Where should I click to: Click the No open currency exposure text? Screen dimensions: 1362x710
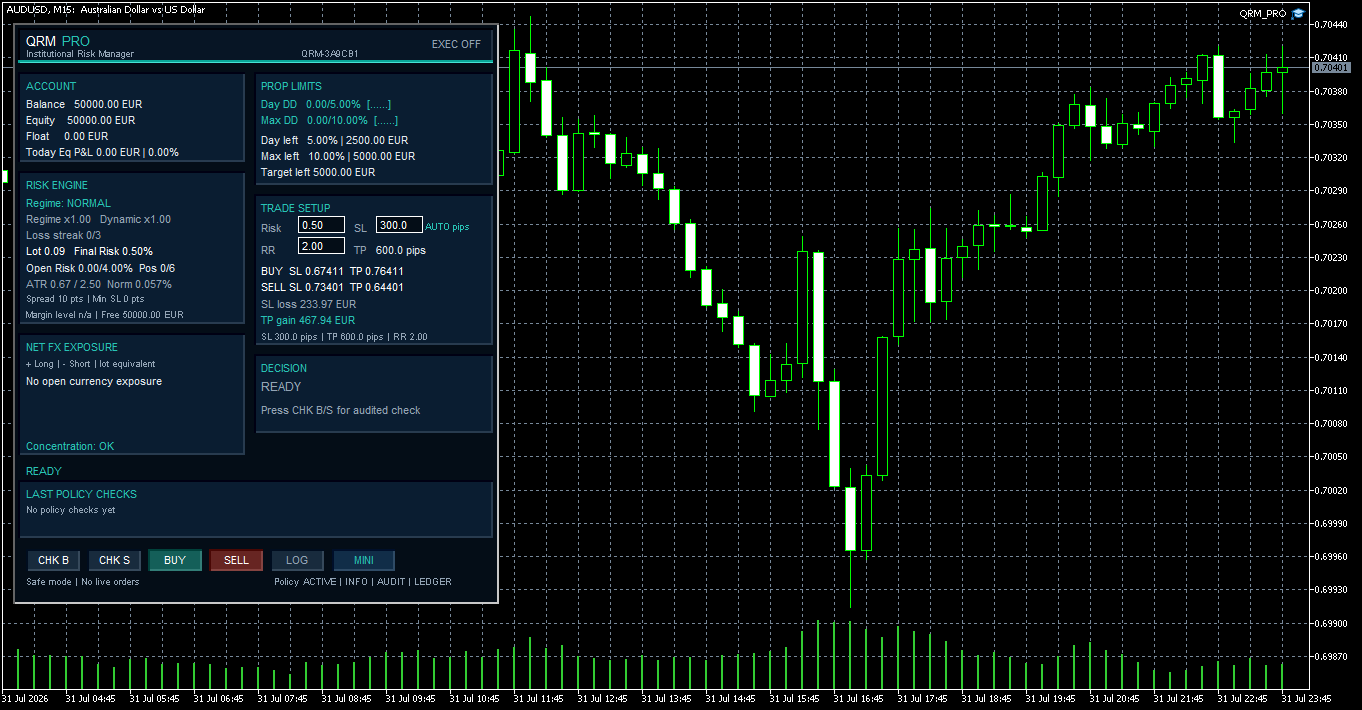(x=94, y=381)
